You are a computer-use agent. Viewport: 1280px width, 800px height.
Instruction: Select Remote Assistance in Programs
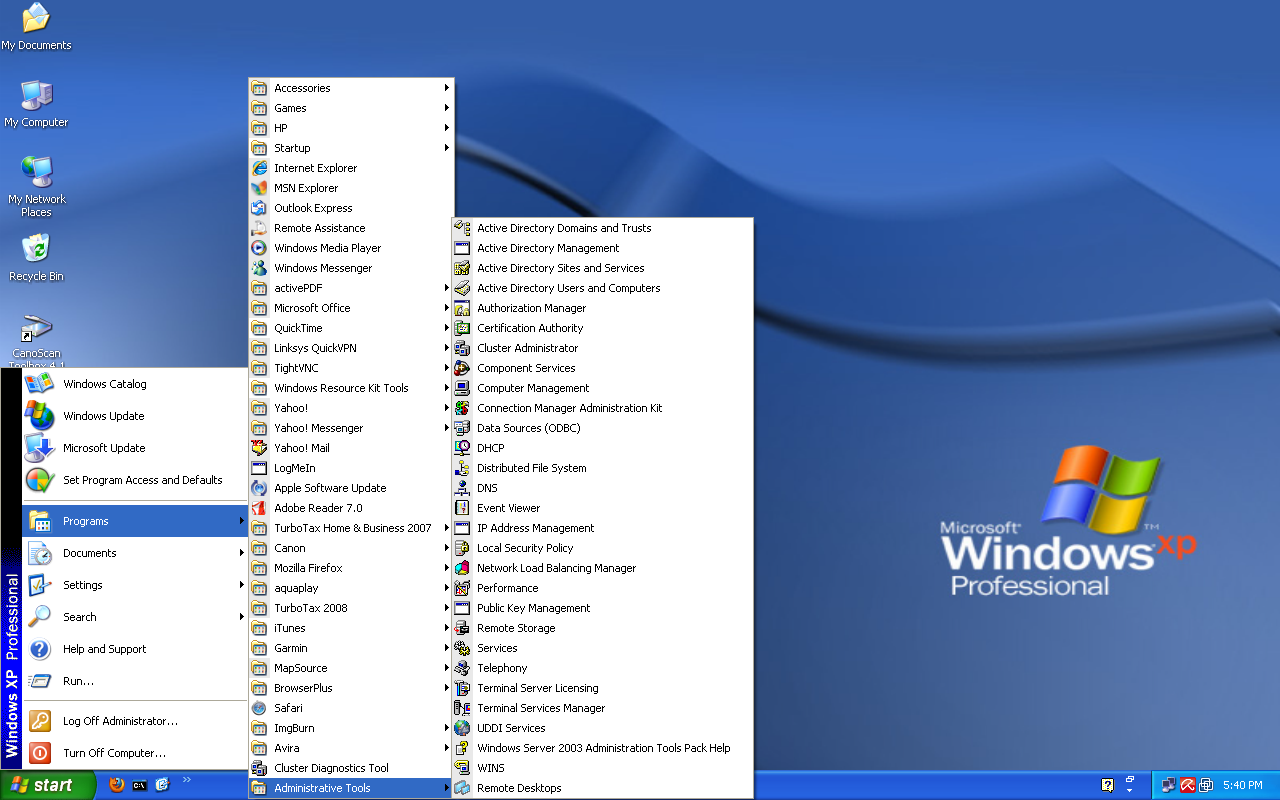[351, 228]
